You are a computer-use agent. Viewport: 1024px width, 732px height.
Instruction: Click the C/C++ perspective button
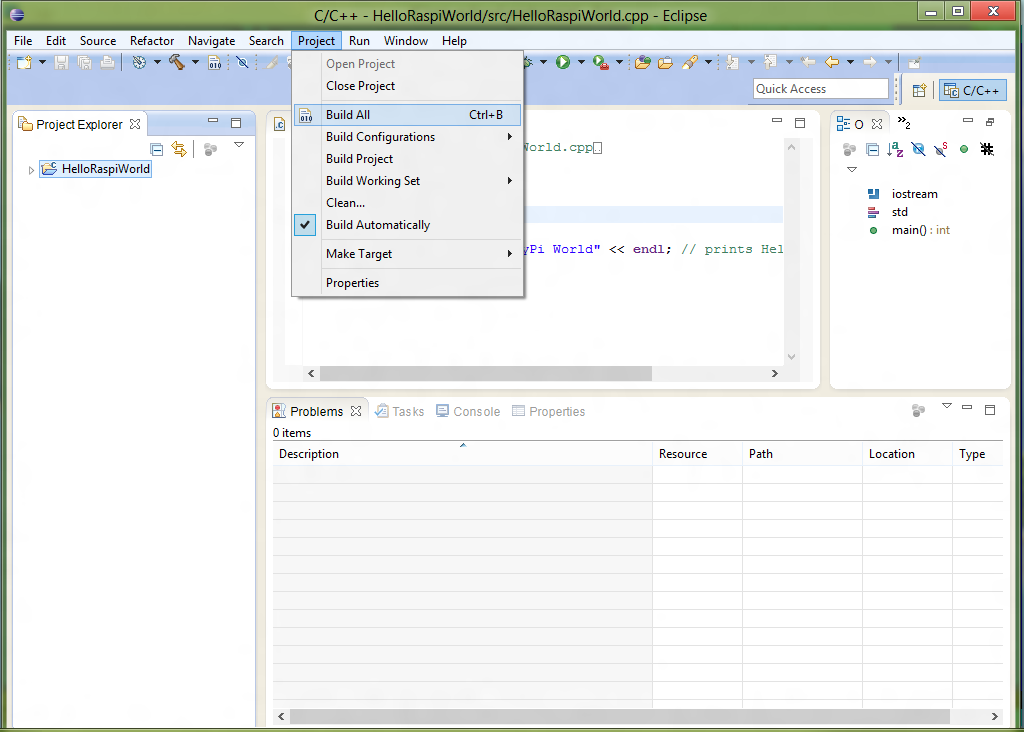[972, 91]
